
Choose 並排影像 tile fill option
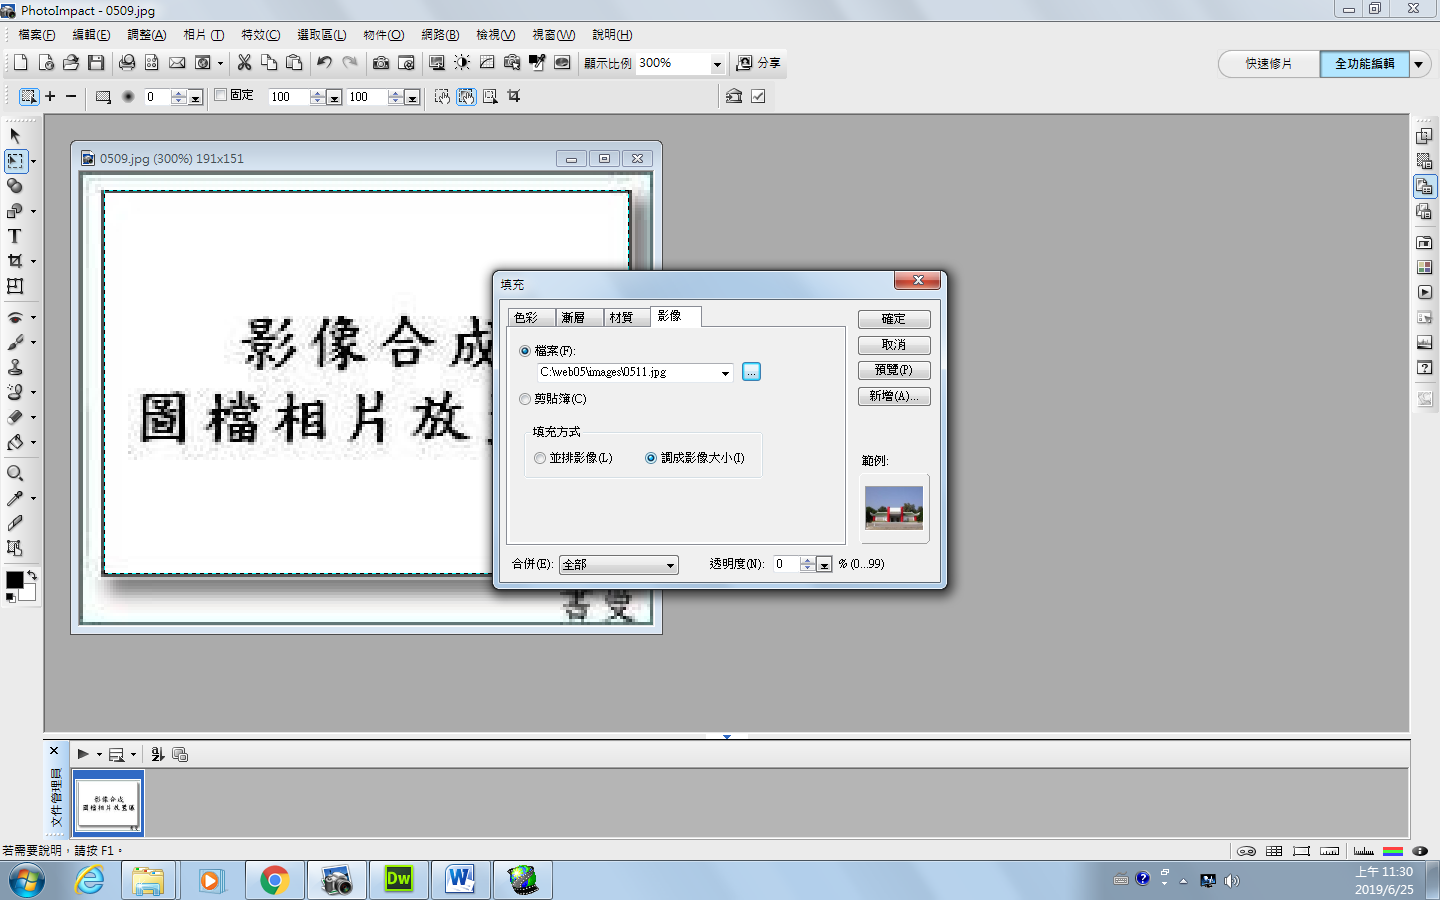tap(541, 458)
